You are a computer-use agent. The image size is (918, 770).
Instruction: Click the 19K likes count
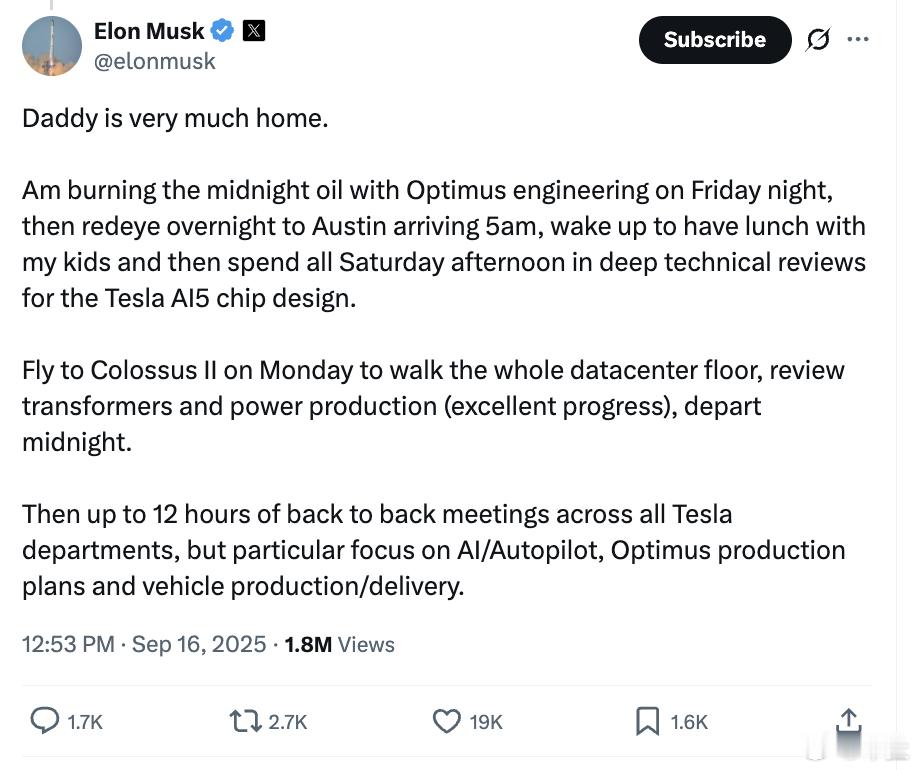486,722
